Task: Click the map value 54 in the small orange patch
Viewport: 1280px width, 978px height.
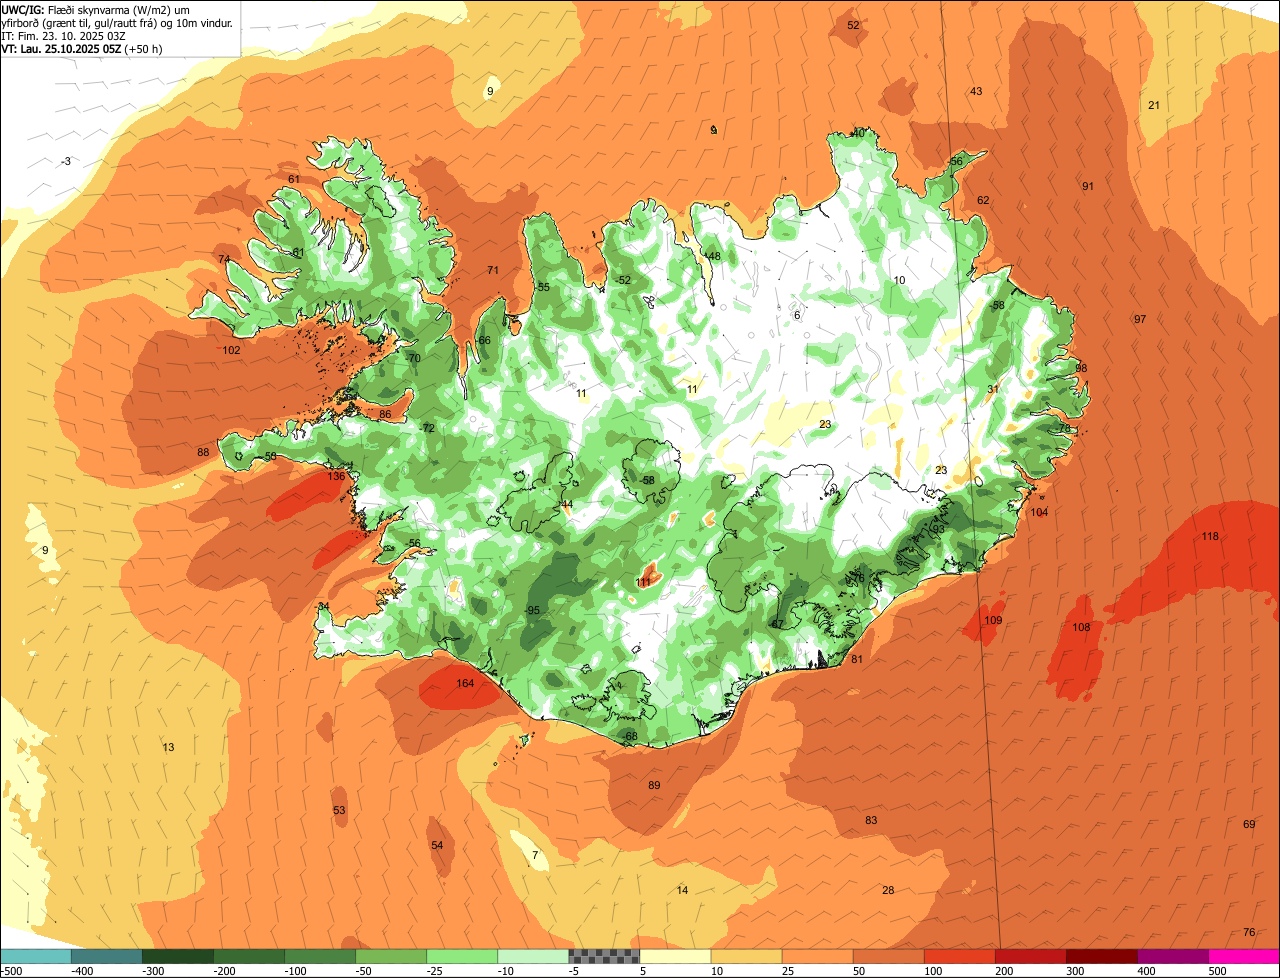Action: [437, 846]
